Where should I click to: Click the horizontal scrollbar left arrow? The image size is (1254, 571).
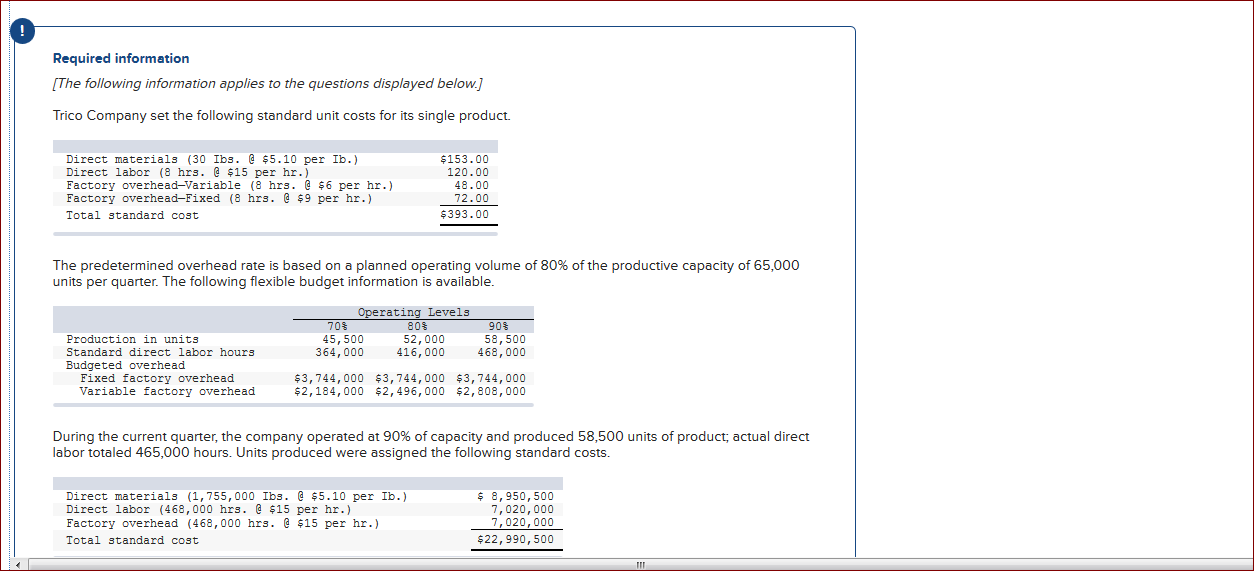(x=20, y=564)
